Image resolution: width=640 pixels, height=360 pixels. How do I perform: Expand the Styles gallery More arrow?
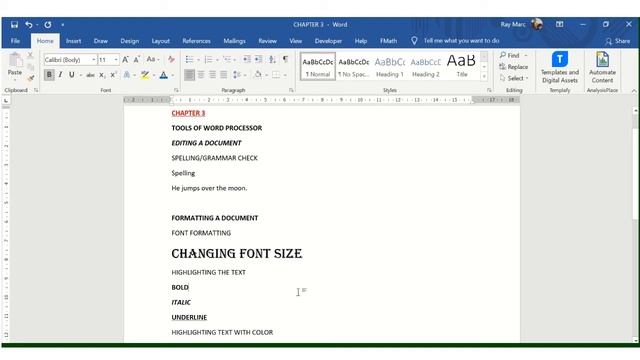click(x=484, y=76)
